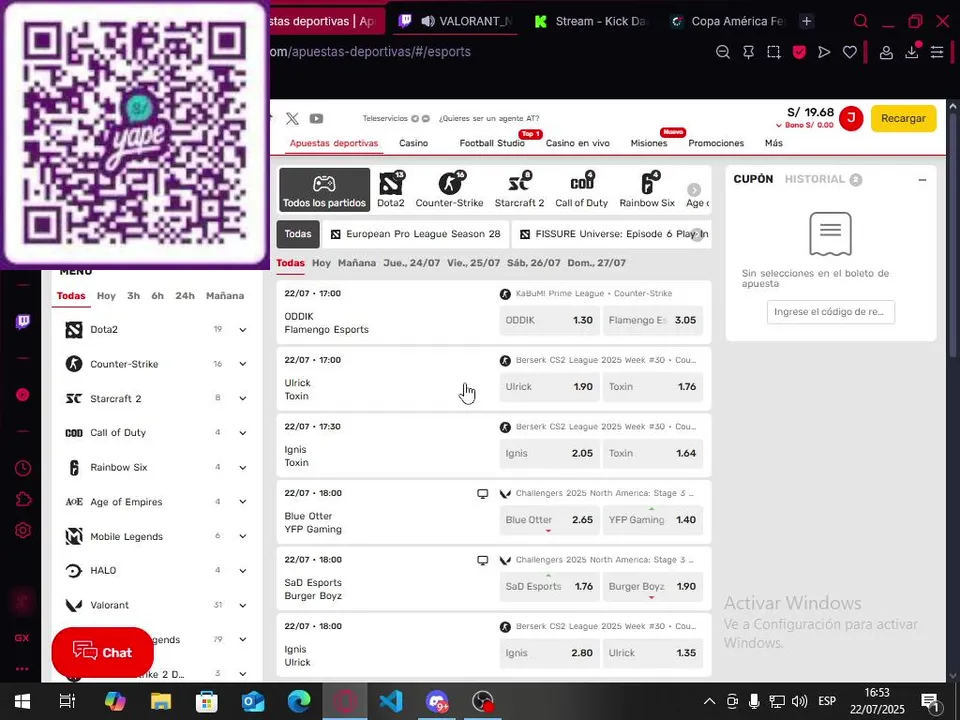Select the Call of Duty icon in top strip

click(582, 189)
